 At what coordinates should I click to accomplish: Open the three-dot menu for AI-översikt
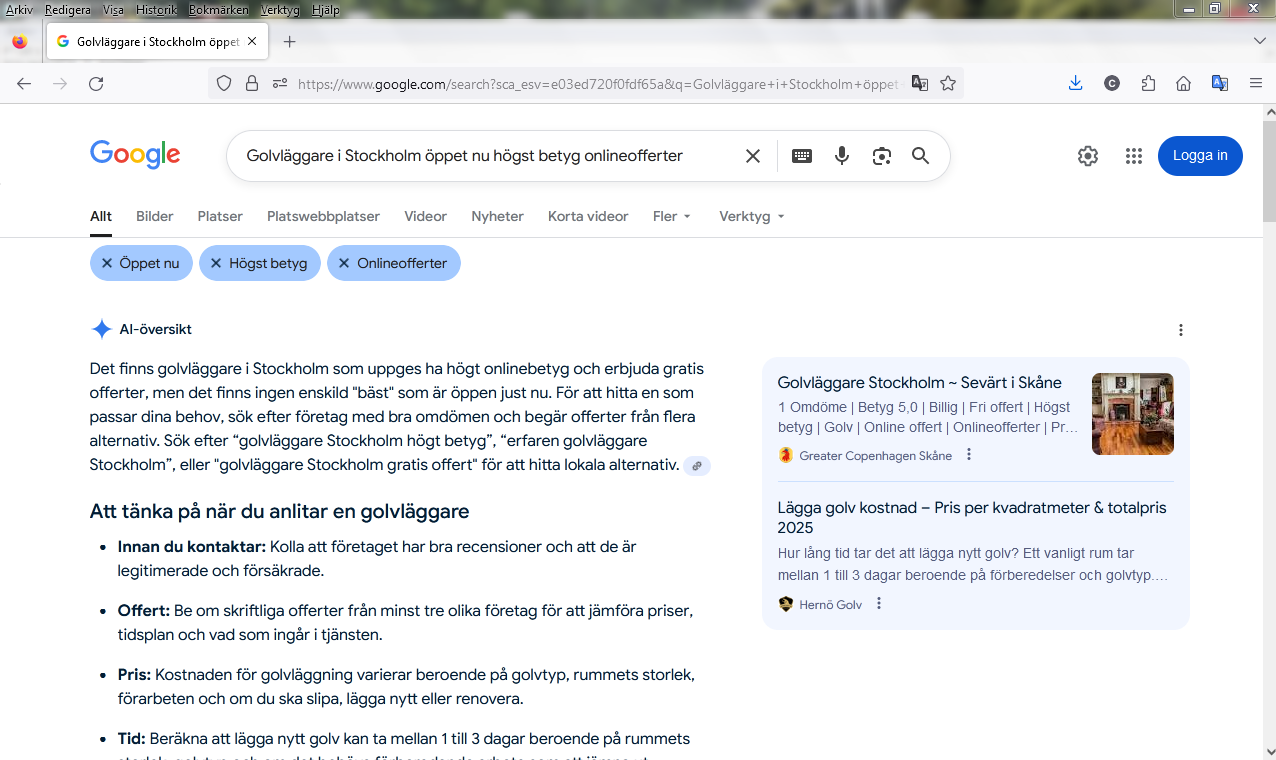pyautogui.click(x=1181, y=330)
